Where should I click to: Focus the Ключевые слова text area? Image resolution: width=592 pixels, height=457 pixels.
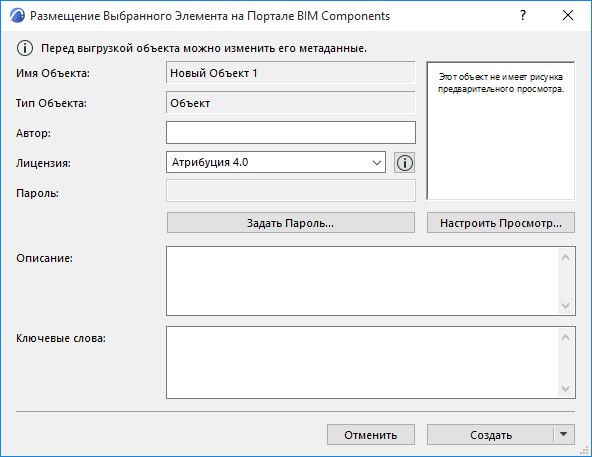tap(362, 362)
